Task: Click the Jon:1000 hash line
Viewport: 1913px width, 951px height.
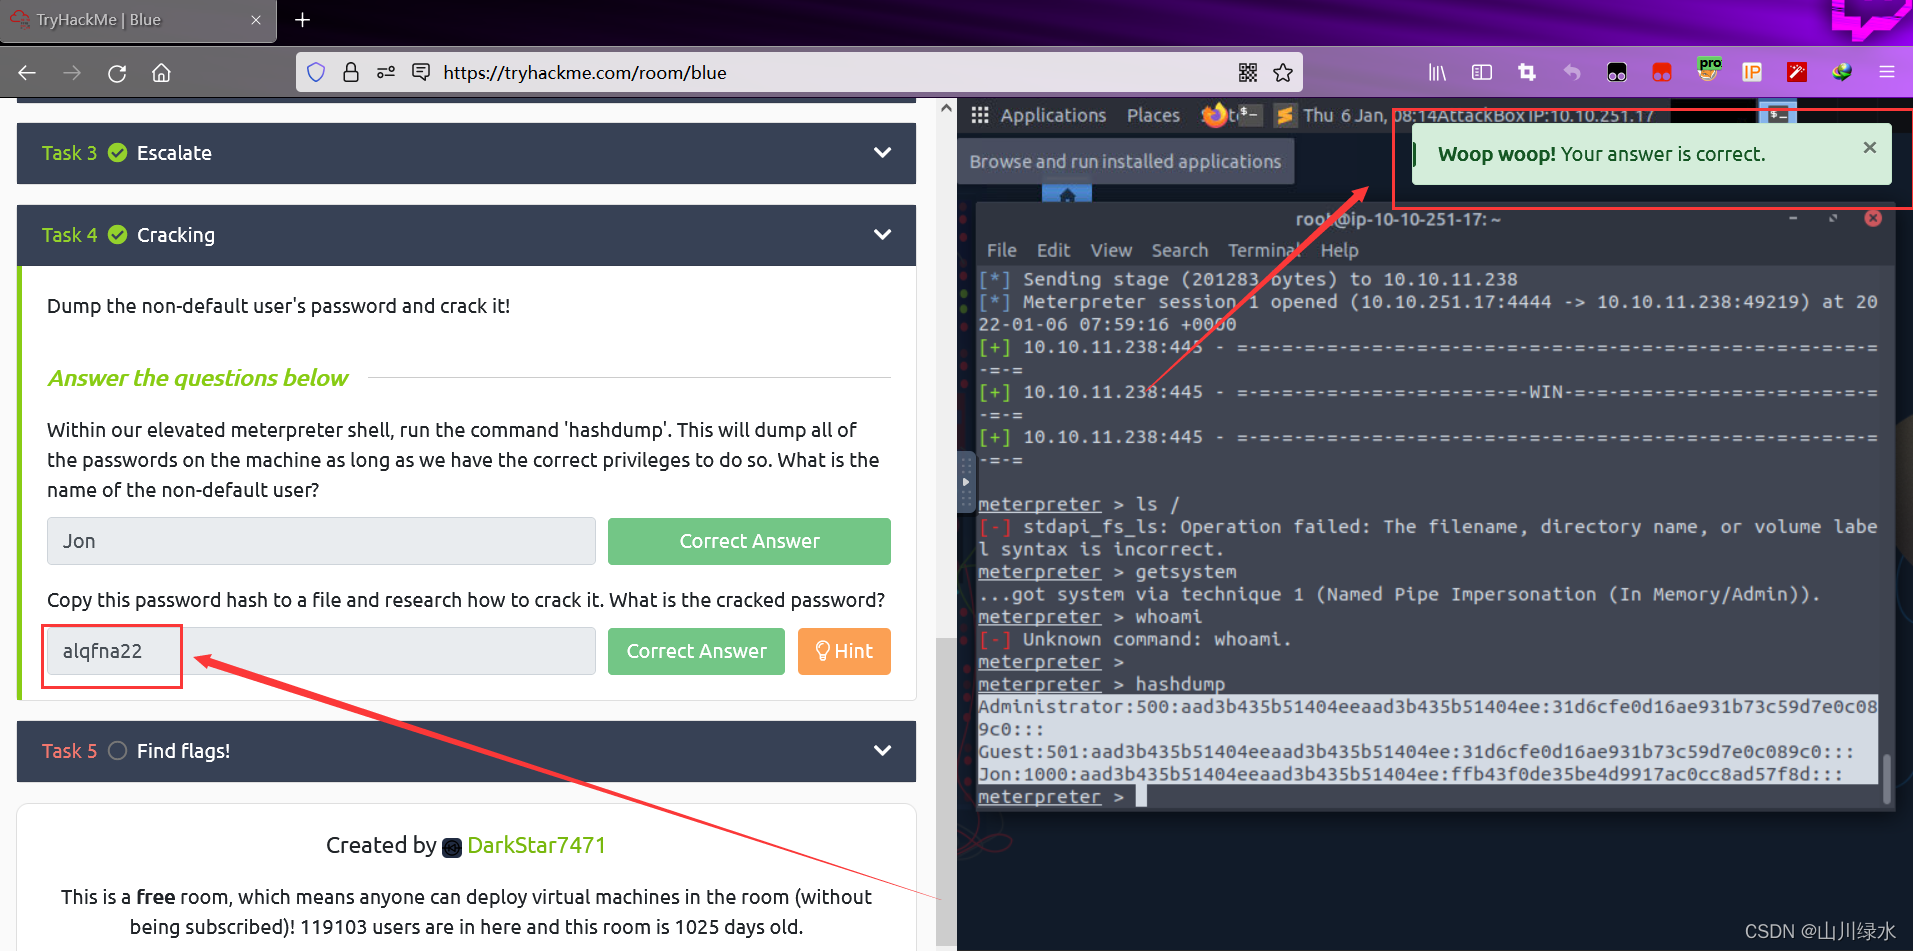Action: (1410, 774)
